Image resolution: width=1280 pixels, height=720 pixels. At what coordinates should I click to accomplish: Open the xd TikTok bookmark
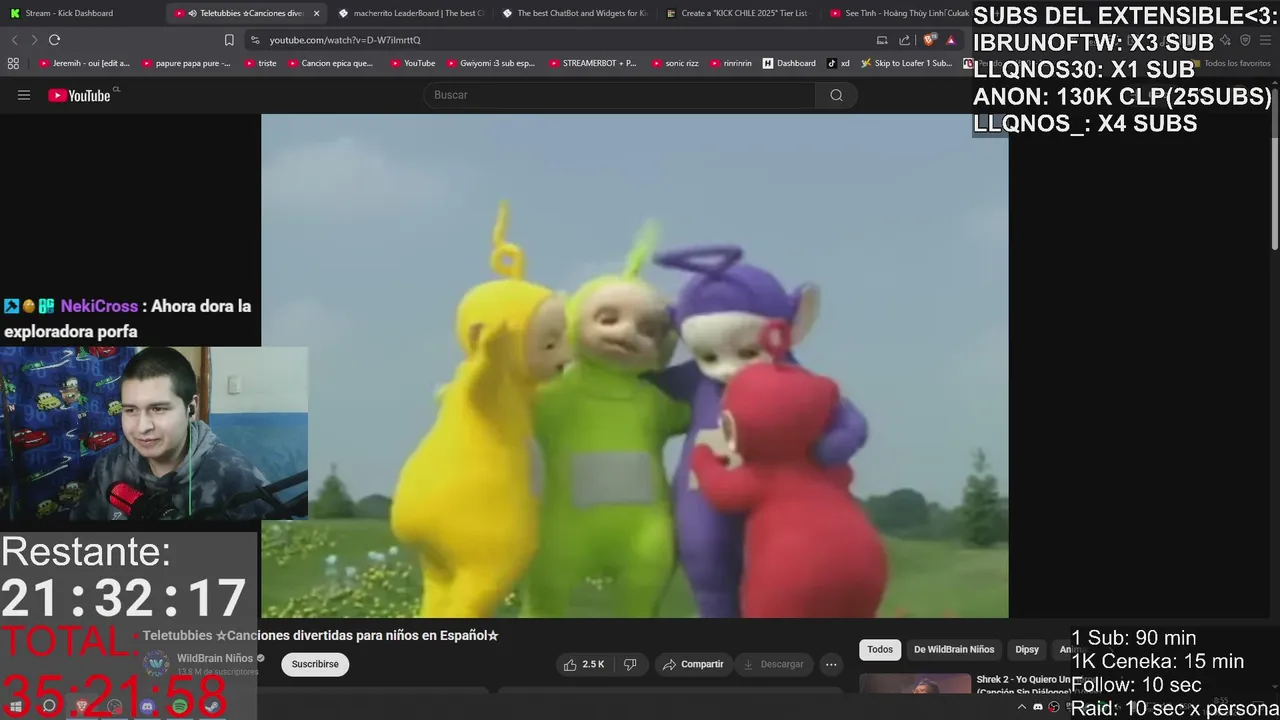pyautogui.click(x=838, y=63)
